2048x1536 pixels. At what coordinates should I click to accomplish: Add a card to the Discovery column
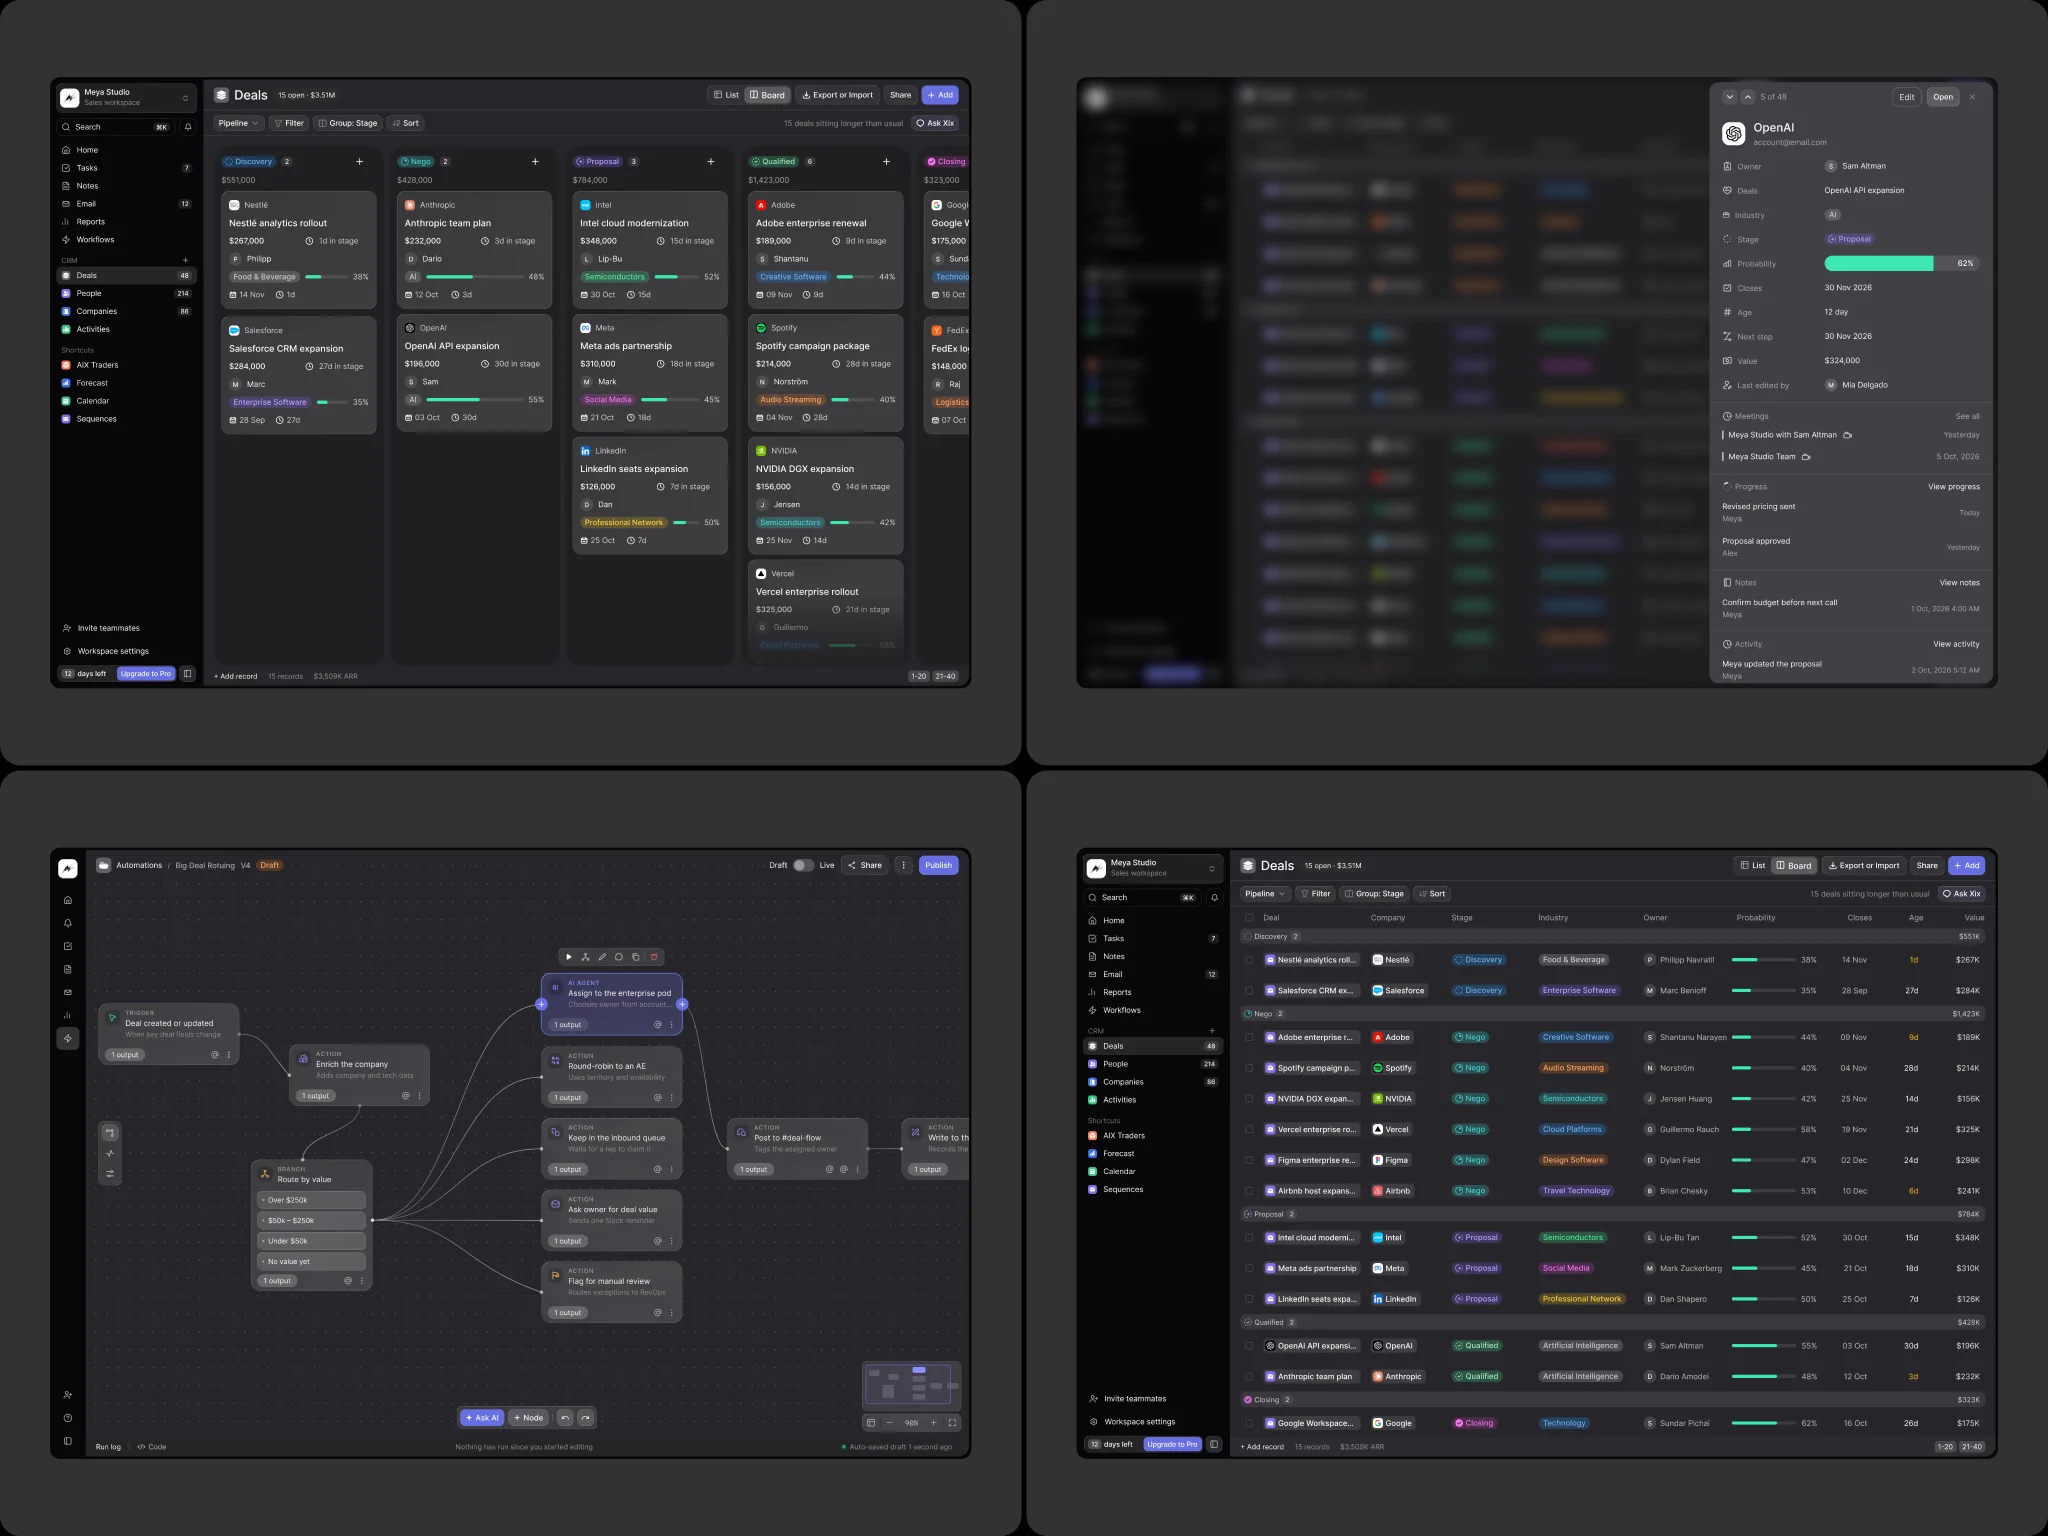pyautogui.click(x=360, y=161)
